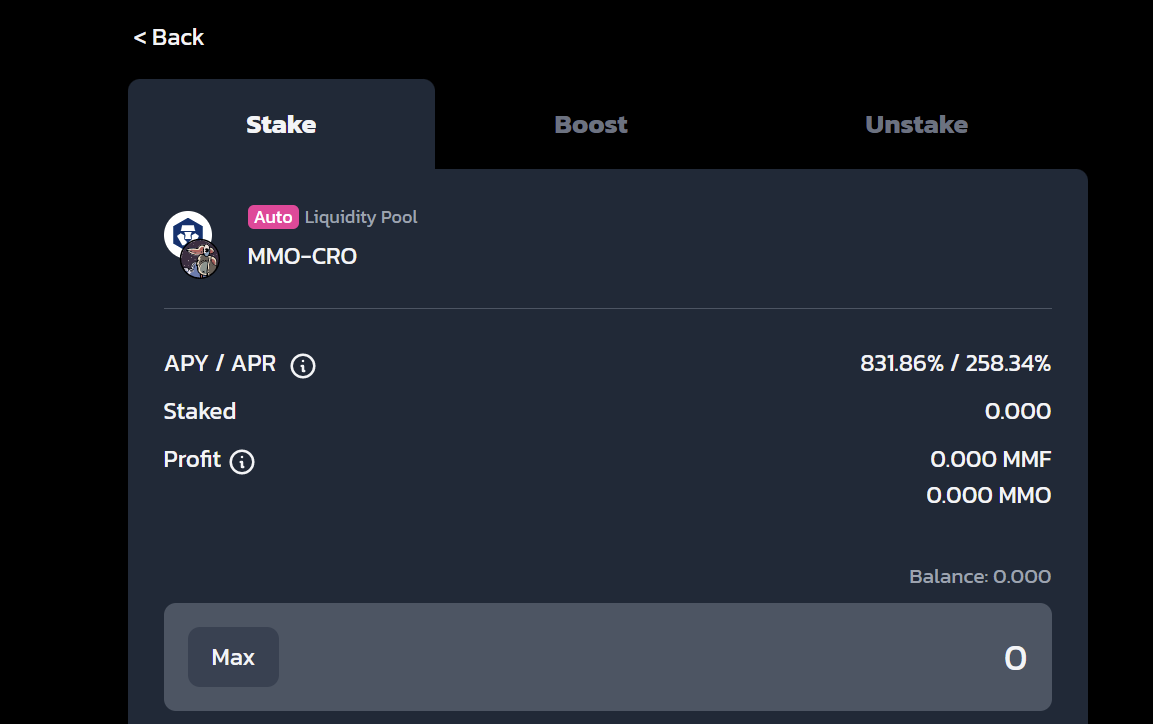Click the pink Auto badge
Viewport: 1153px width, 724px height.
pos(273,217)
